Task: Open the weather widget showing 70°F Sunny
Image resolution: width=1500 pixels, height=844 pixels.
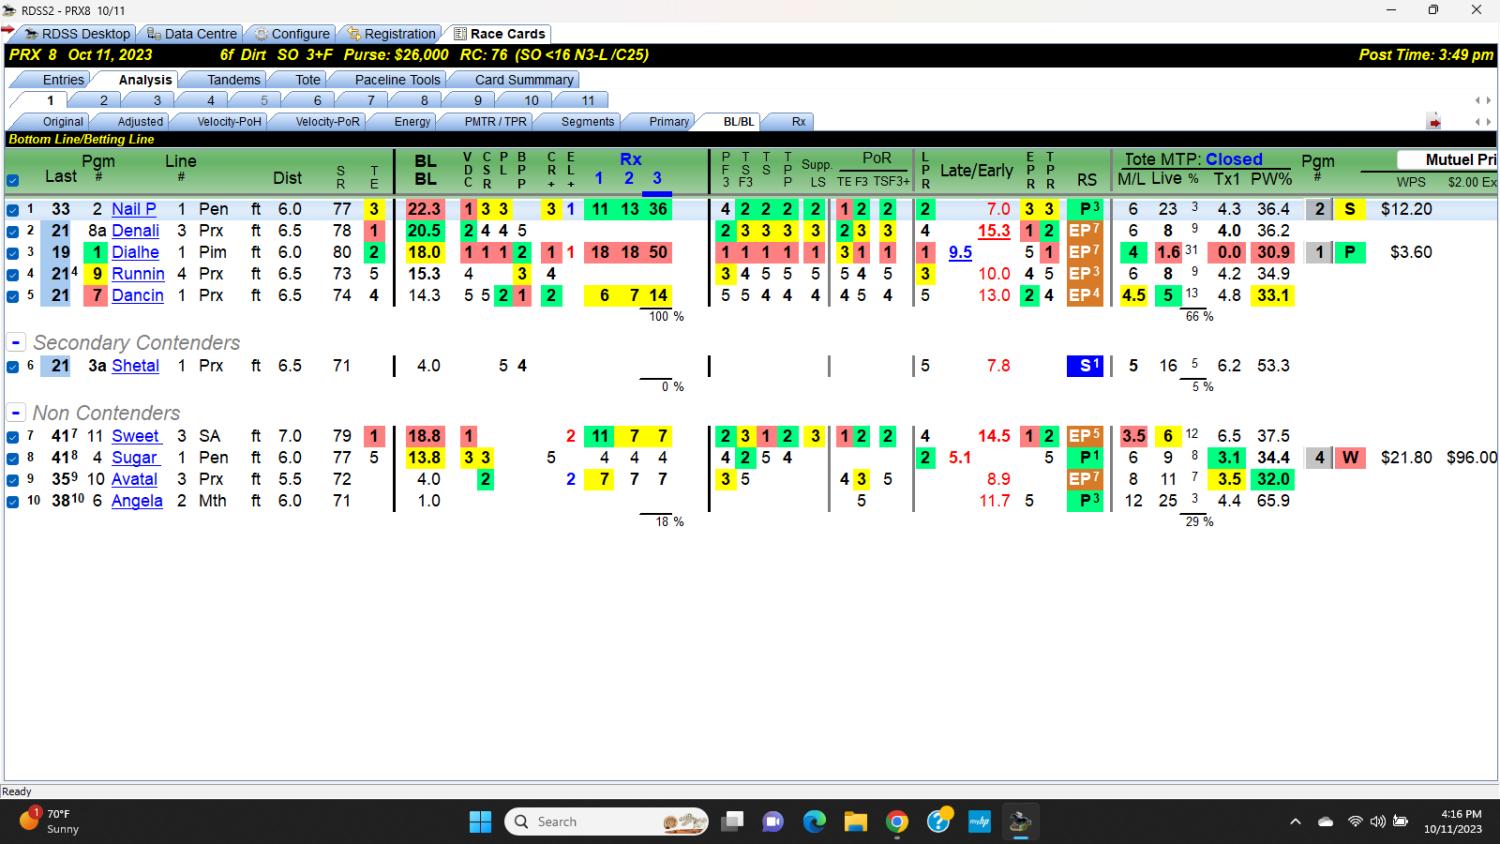Action: click(50, 821)
